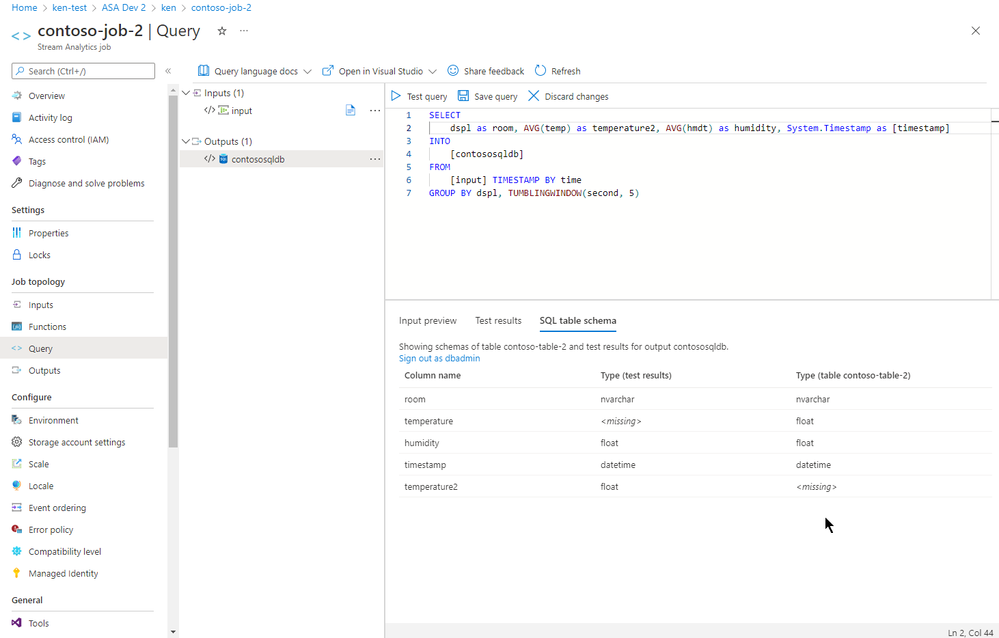Click the Tags icon in the sidebar

pyautogui.click(x=17, y=161)
